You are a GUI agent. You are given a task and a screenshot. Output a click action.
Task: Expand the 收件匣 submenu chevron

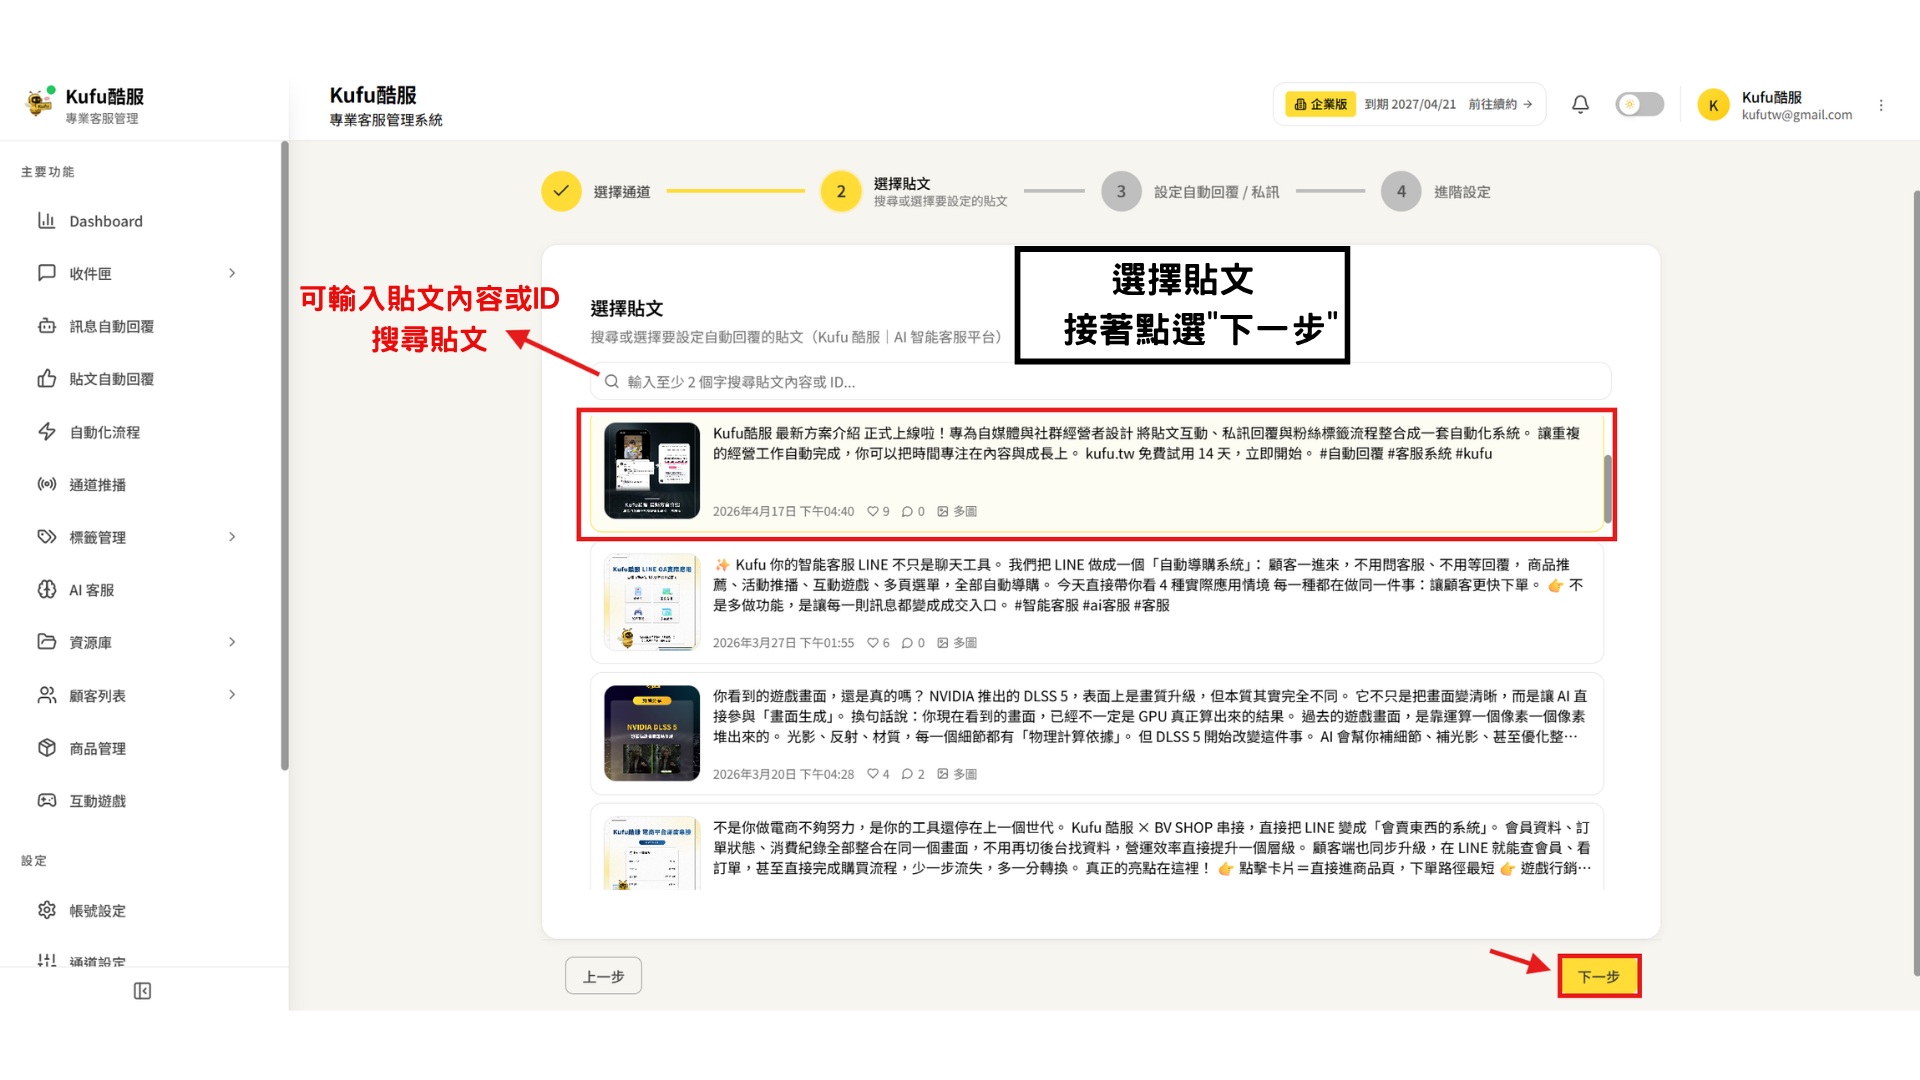click(x=232, y=273)
